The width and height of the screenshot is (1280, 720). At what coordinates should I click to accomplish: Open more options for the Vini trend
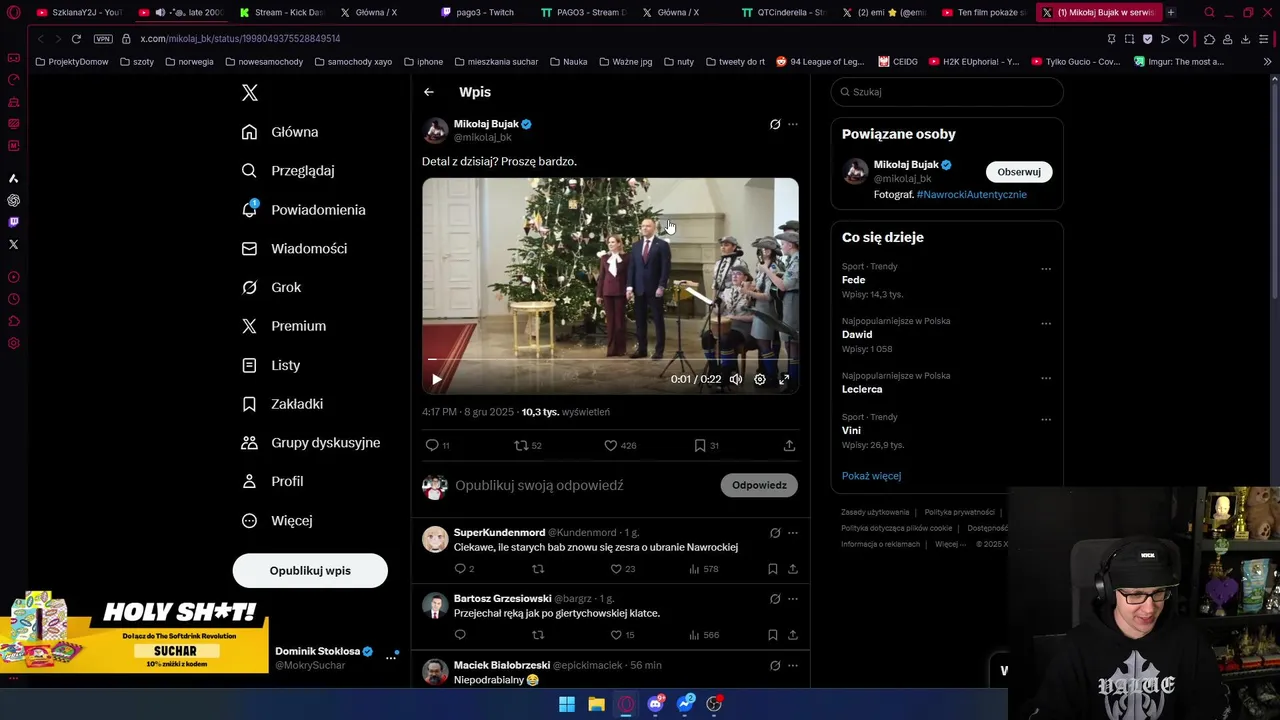(x=1046, y=420)
